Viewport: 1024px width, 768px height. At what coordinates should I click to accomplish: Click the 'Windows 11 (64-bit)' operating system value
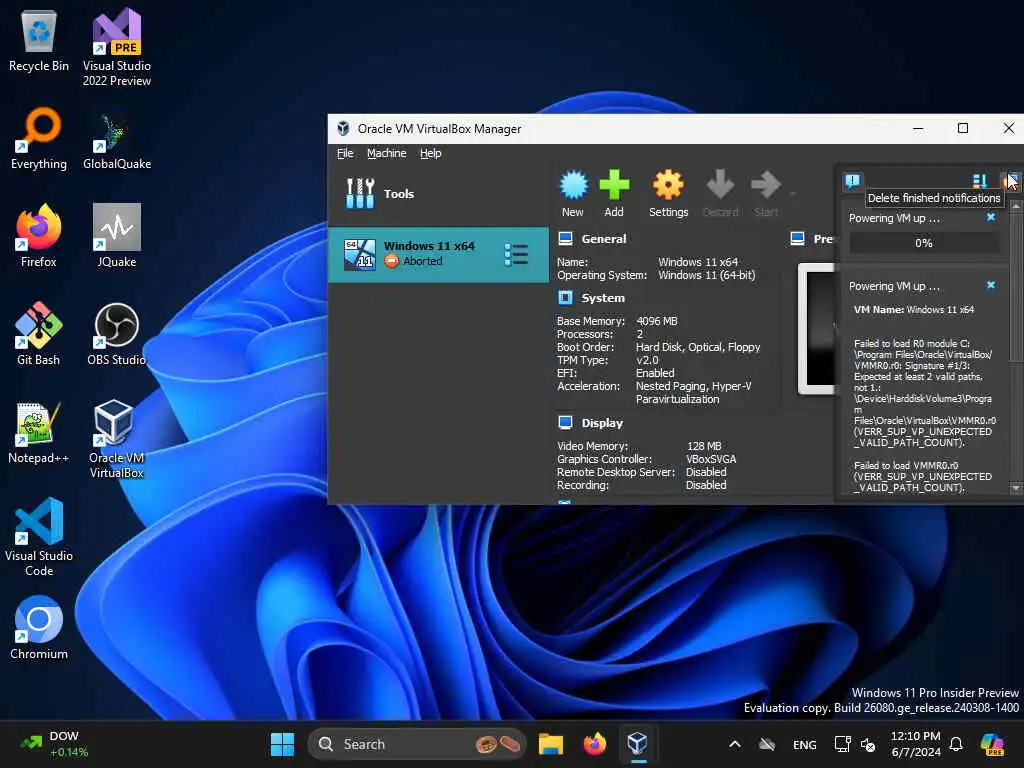pos(707,275)
